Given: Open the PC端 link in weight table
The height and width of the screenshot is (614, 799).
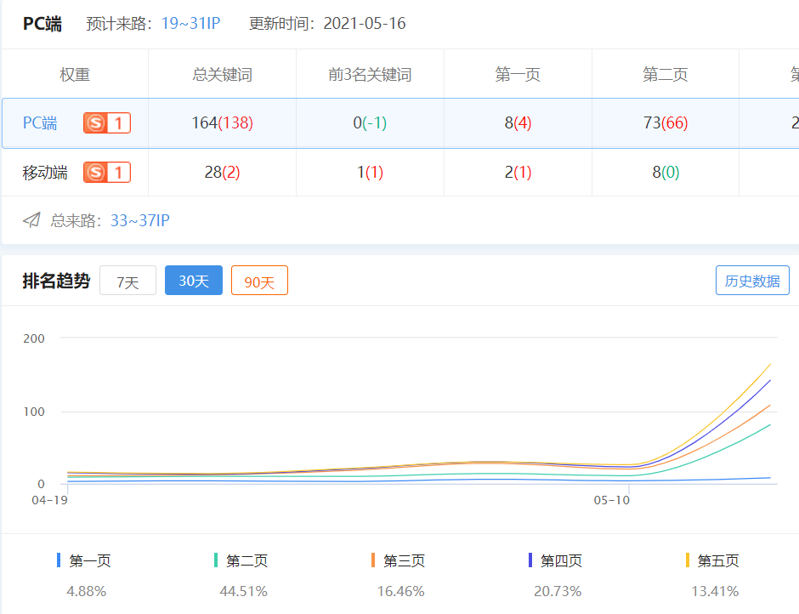Looking at the screenshot, I should coord(40,123).
